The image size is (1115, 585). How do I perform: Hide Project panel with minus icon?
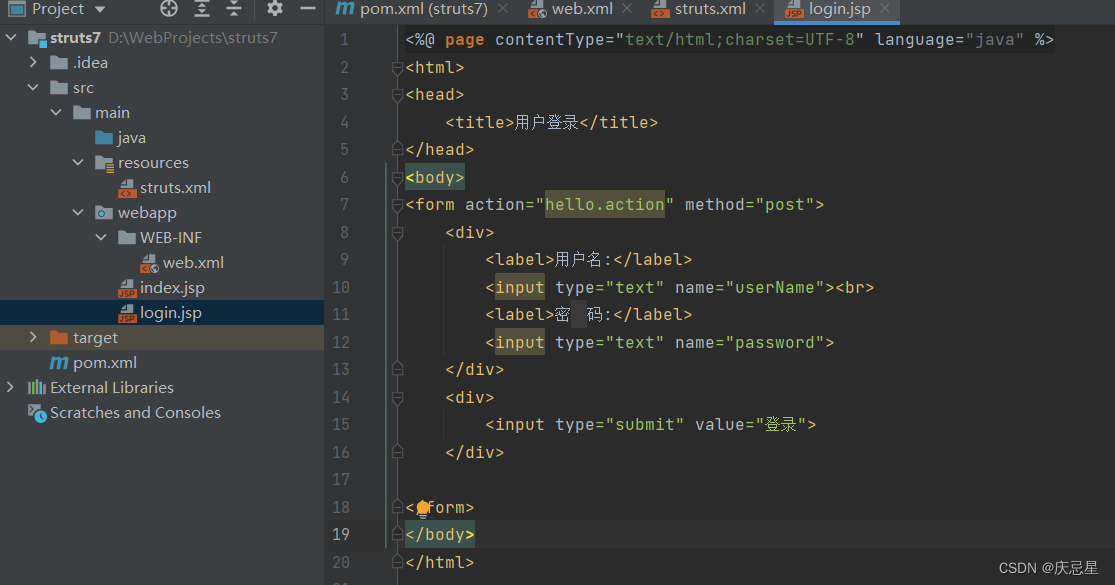click(x=306, y=9)
